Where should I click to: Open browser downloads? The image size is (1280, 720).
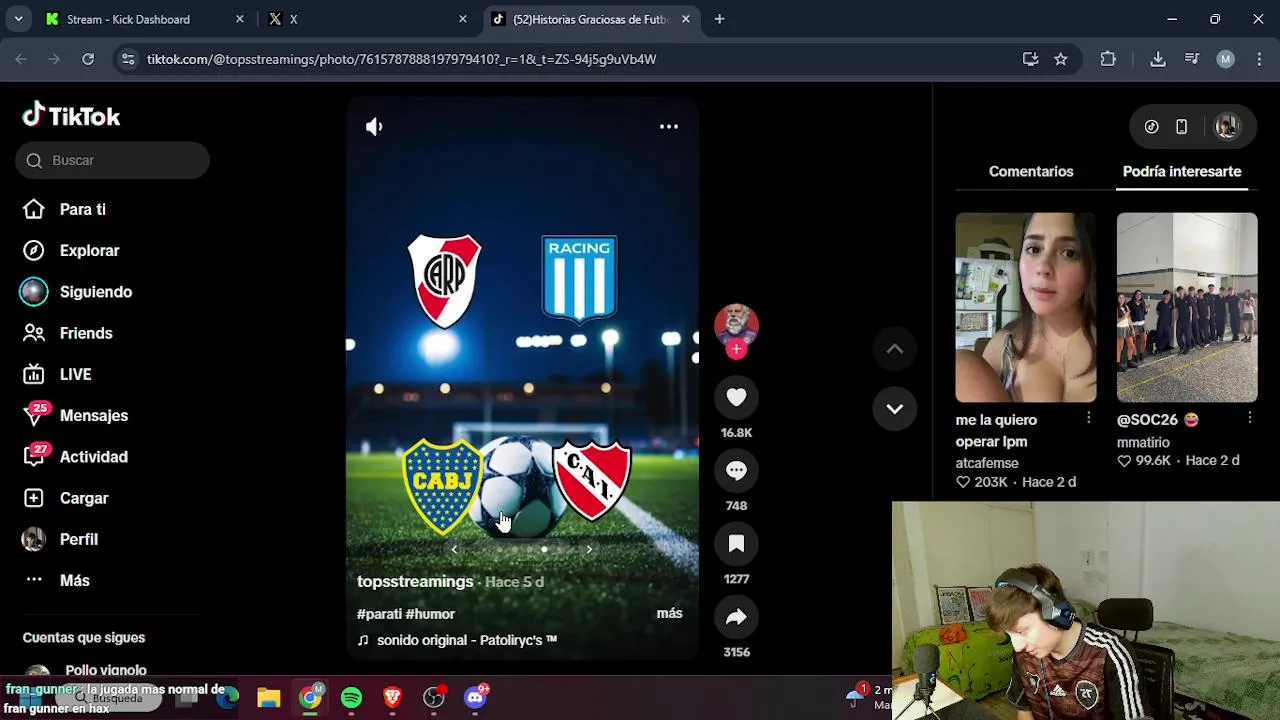tap(1158, 59)
